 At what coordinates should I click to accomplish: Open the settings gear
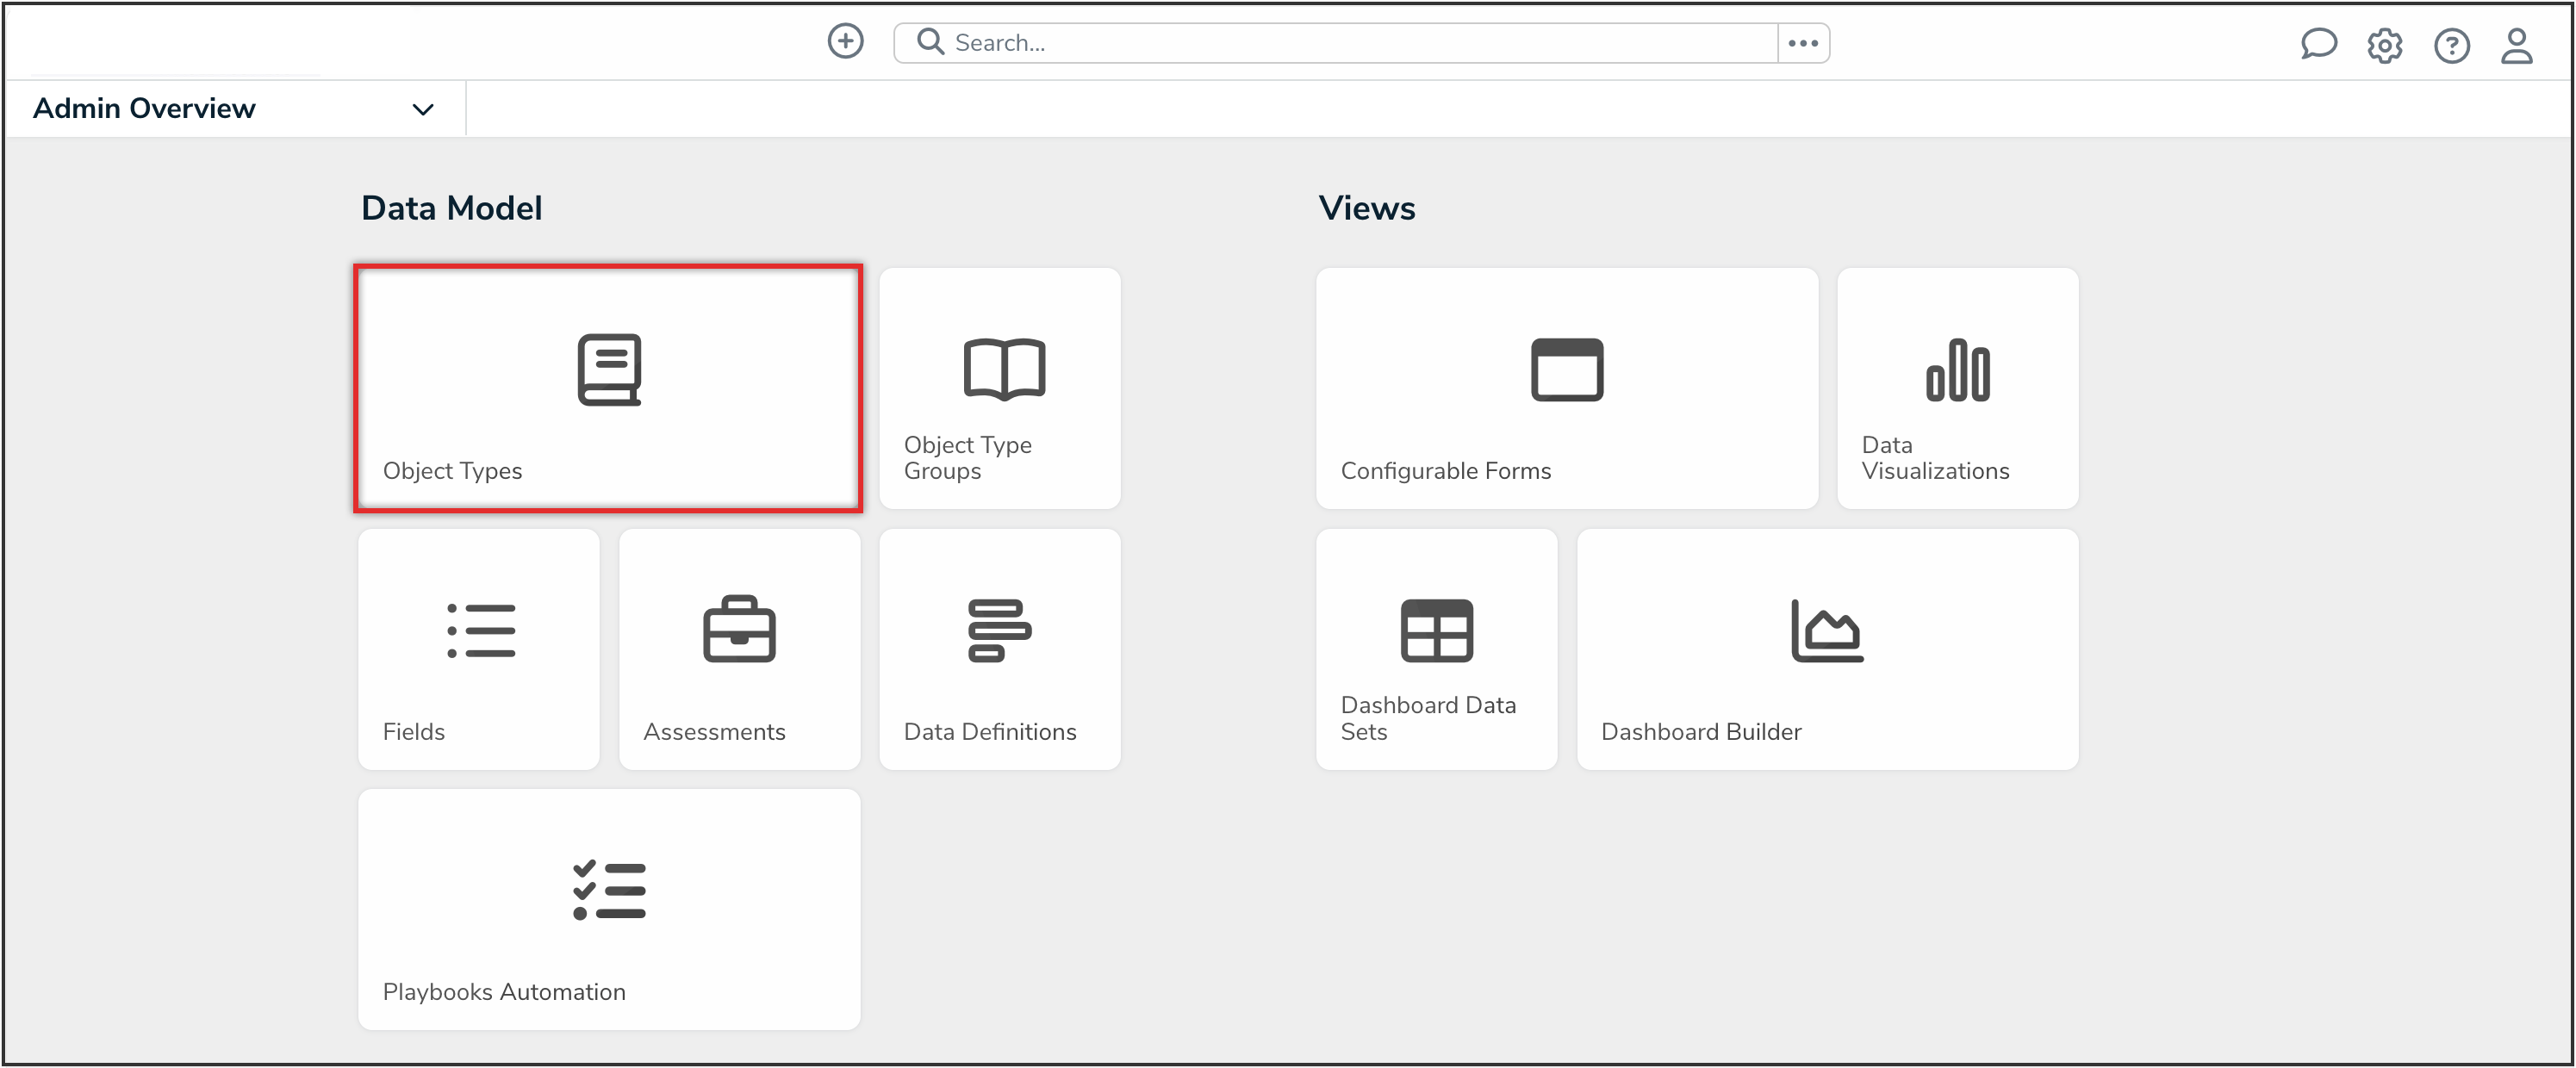(x=2385, y=45)
